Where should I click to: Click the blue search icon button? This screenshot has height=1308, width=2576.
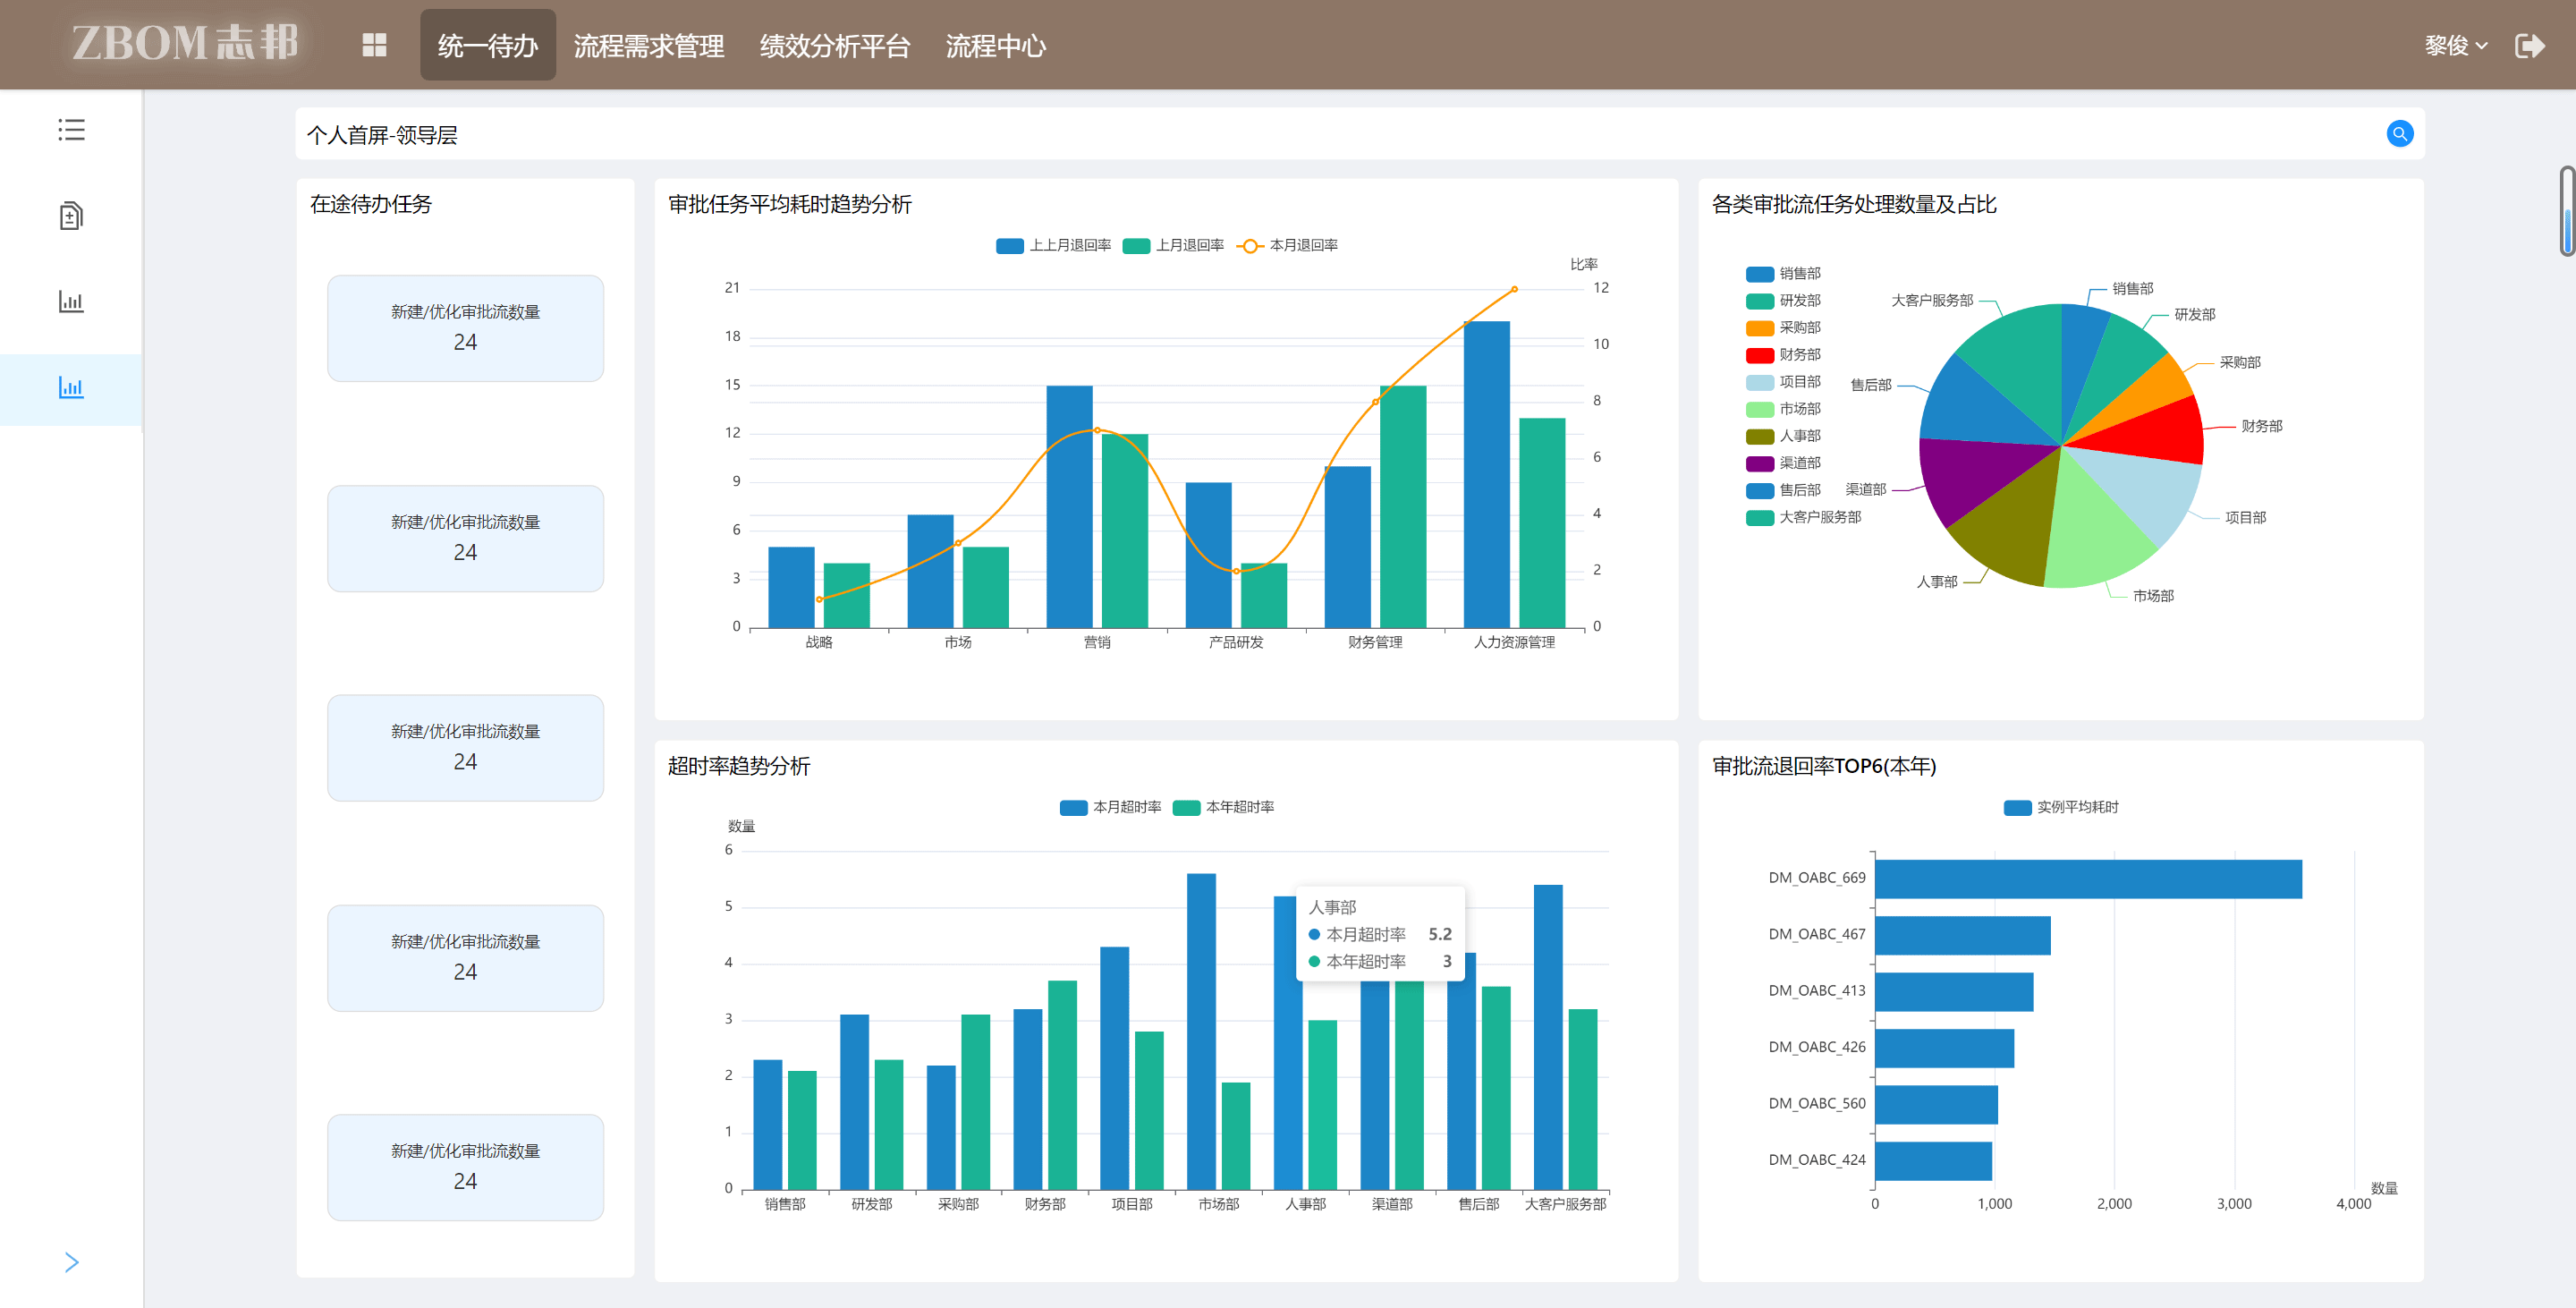(2399, 134)
